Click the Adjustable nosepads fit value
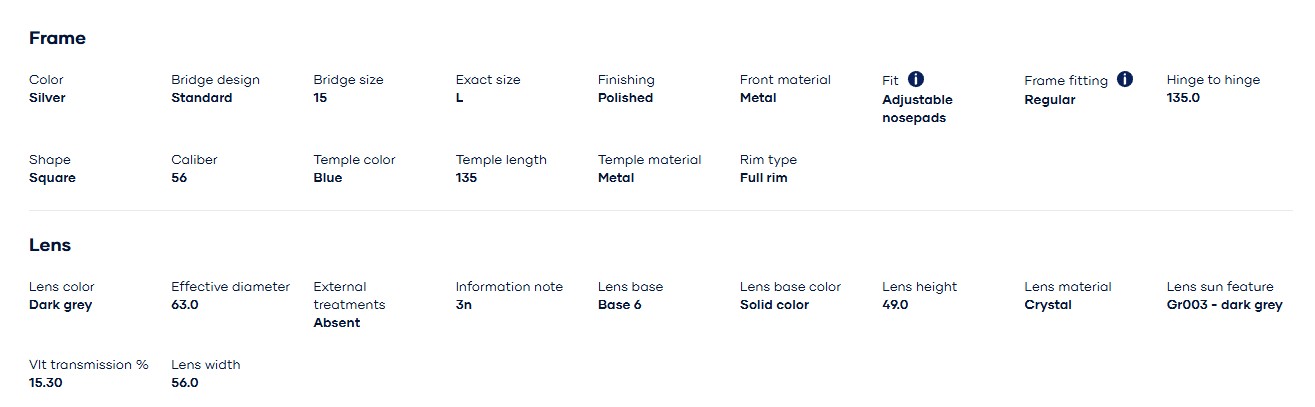Viewport: 1315px width, 407px height. (917, 109)
